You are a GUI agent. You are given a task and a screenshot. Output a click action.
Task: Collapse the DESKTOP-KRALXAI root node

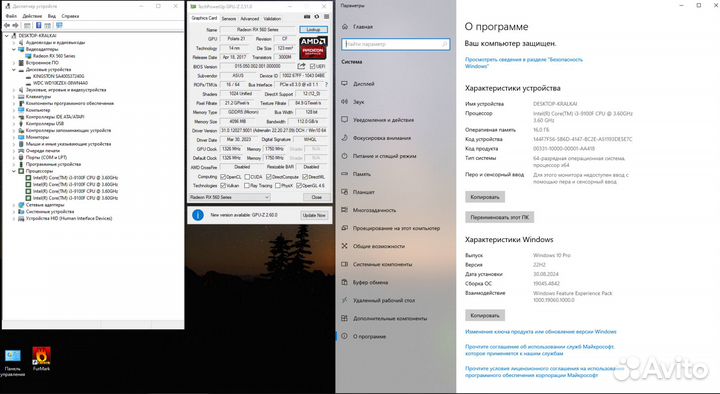click(x=6, y=35)
